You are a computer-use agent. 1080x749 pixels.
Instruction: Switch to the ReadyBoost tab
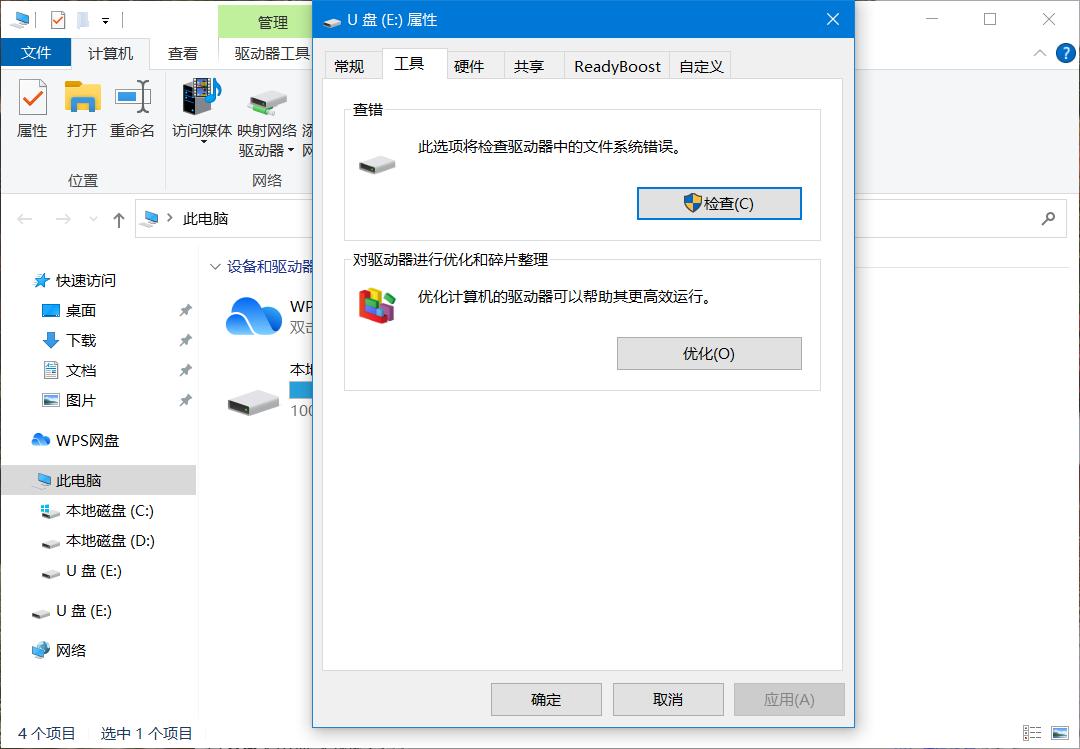(616, 65)
